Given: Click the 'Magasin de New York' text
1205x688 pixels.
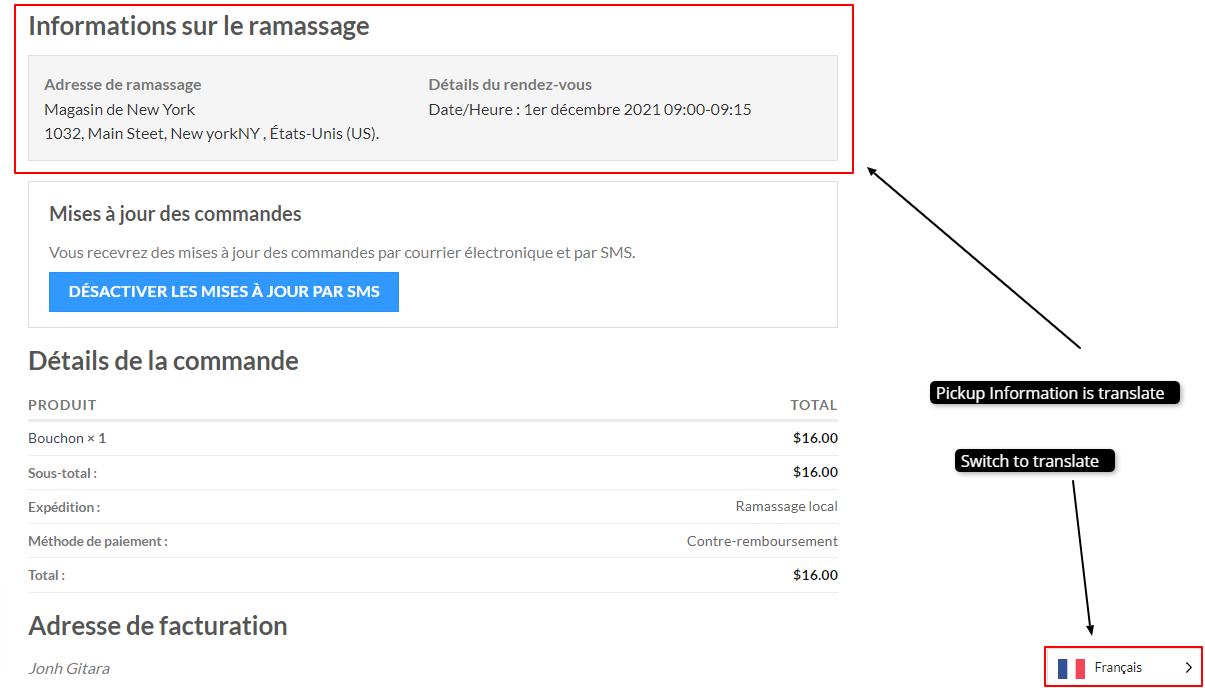Looking at the screenshot, I should pos(120,109).
